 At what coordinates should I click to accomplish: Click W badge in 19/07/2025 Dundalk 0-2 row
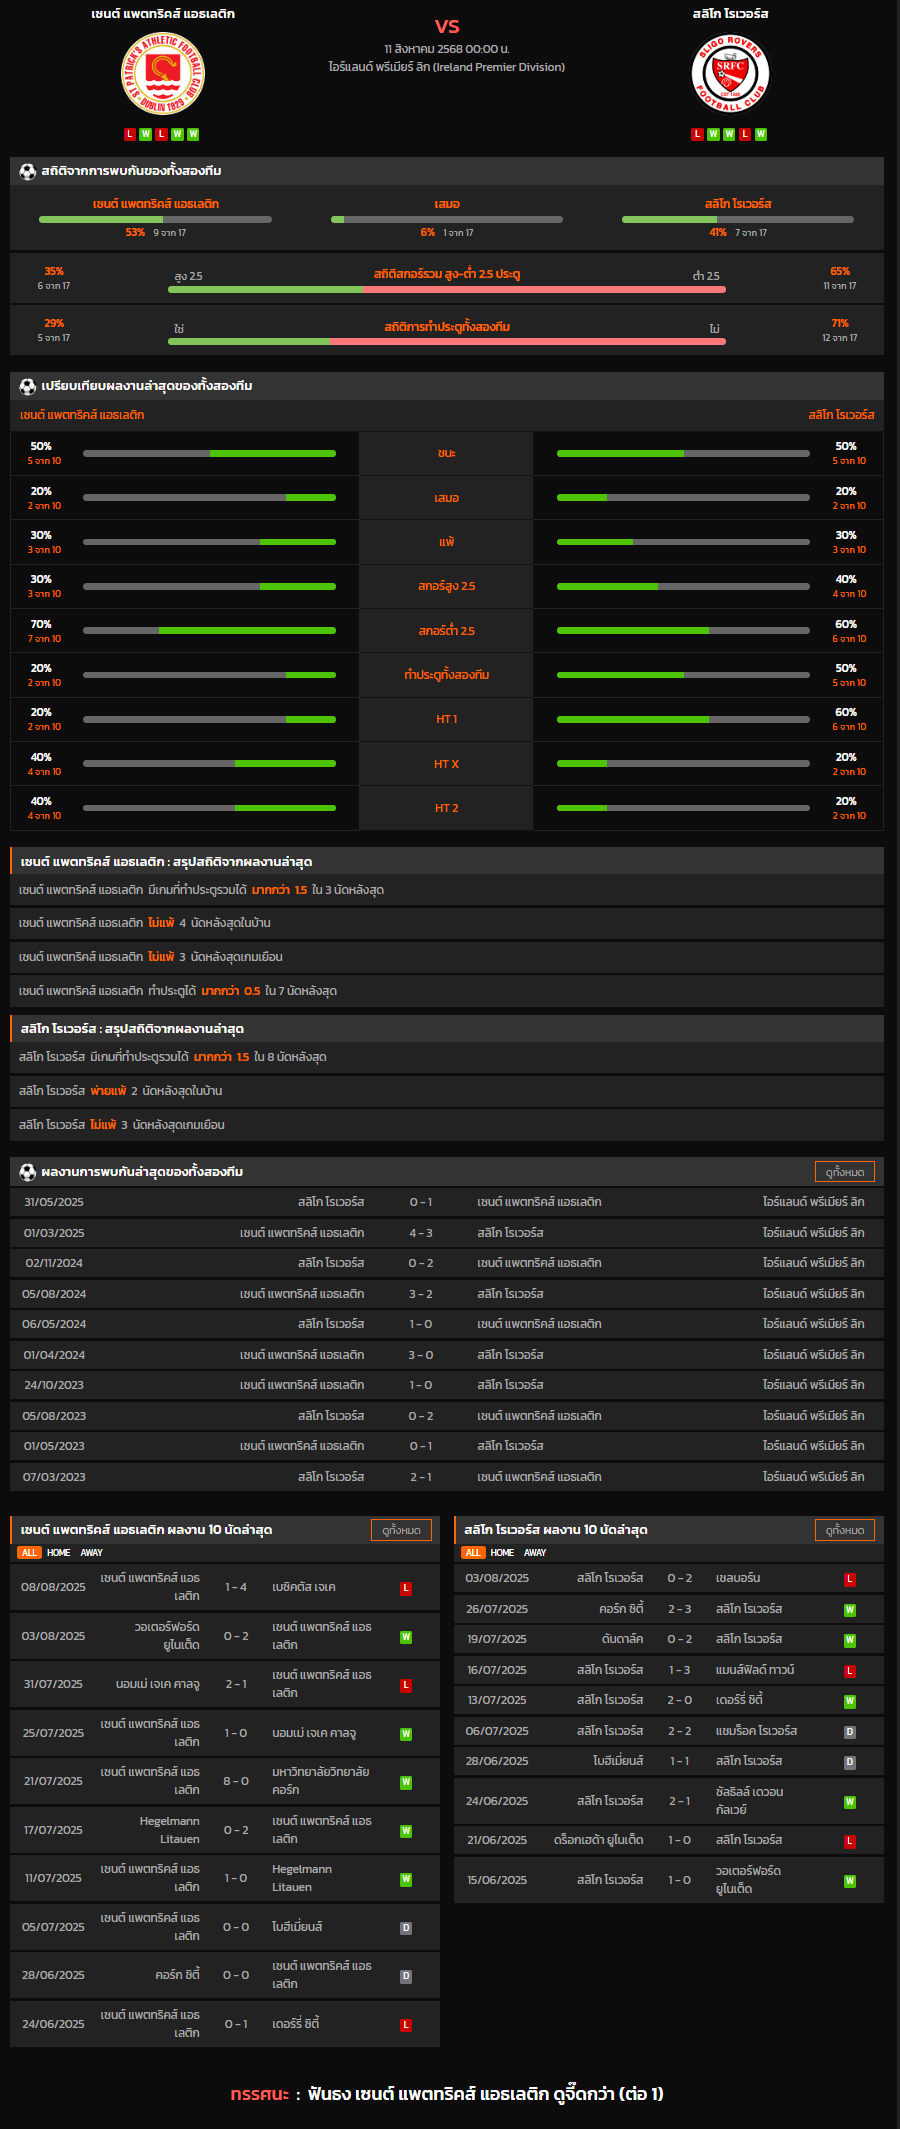tap(850, 1640)
